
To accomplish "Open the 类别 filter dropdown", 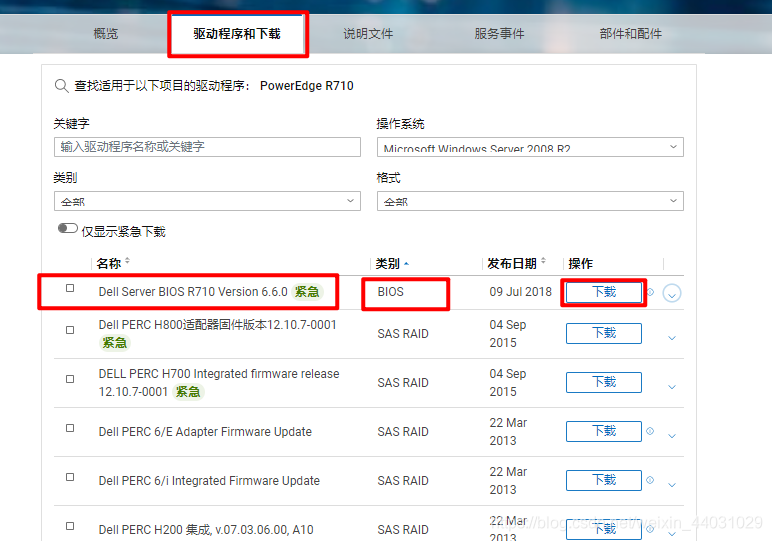I will click(x=207, y=201).
